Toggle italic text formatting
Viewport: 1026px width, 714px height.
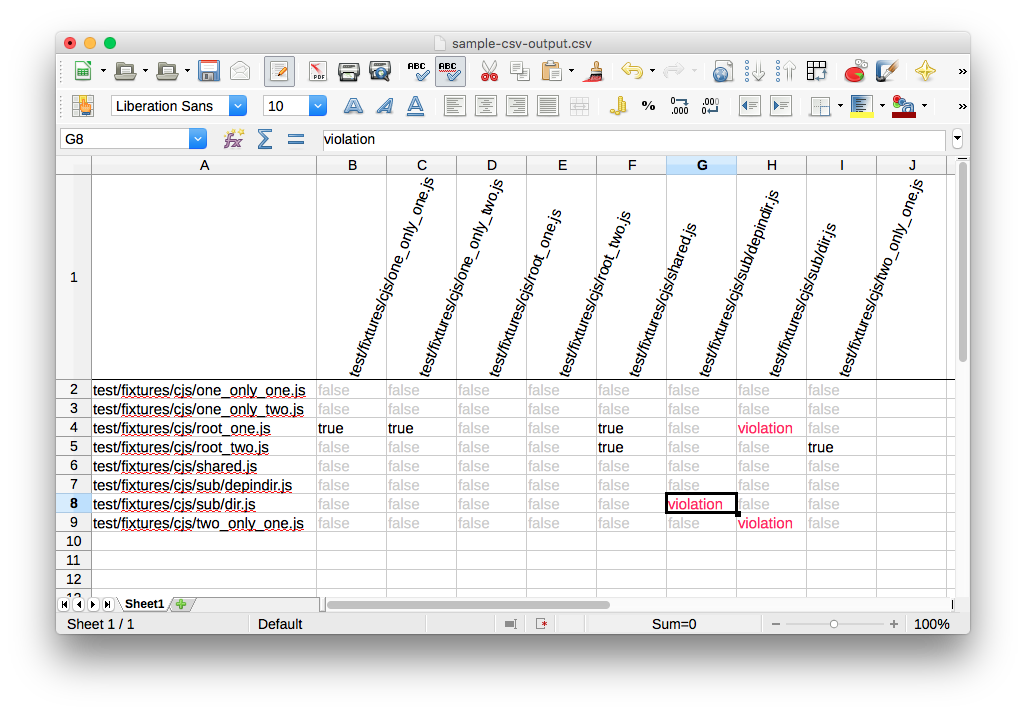pyautogui.click(x=385, y=106)
